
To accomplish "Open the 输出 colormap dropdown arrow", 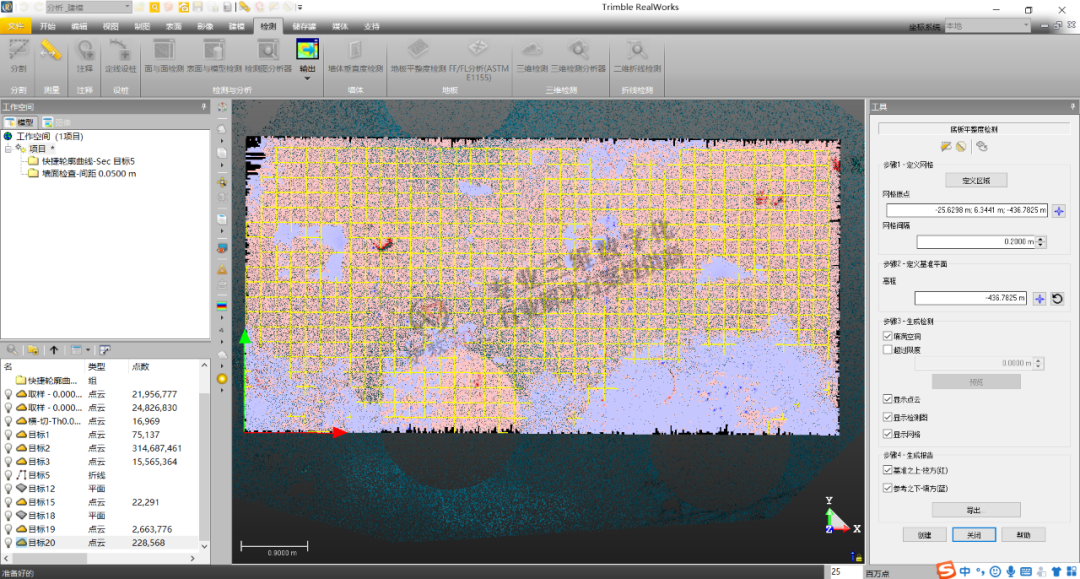I will pyautogui.click(x=307, y=77).
